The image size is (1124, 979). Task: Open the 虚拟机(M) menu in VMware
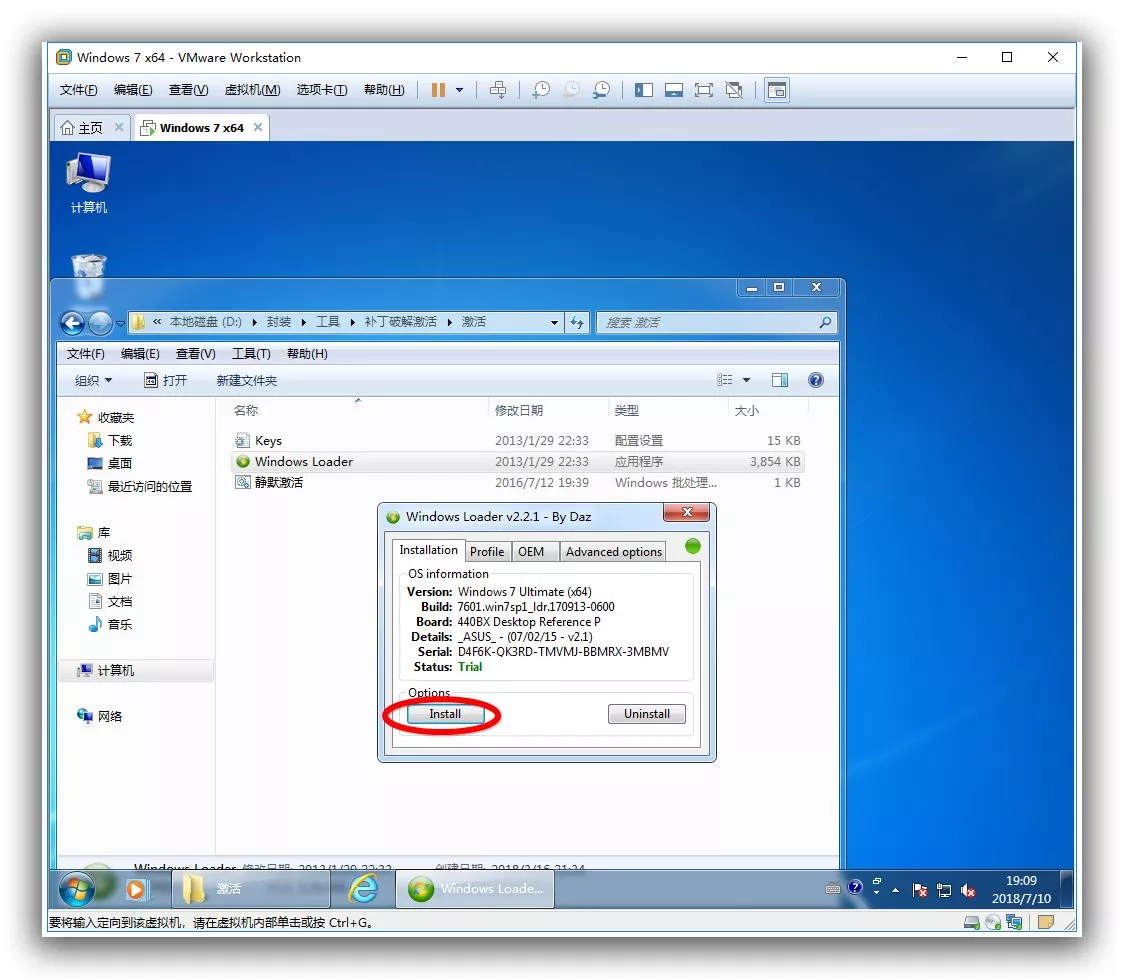tap(252, 90)
